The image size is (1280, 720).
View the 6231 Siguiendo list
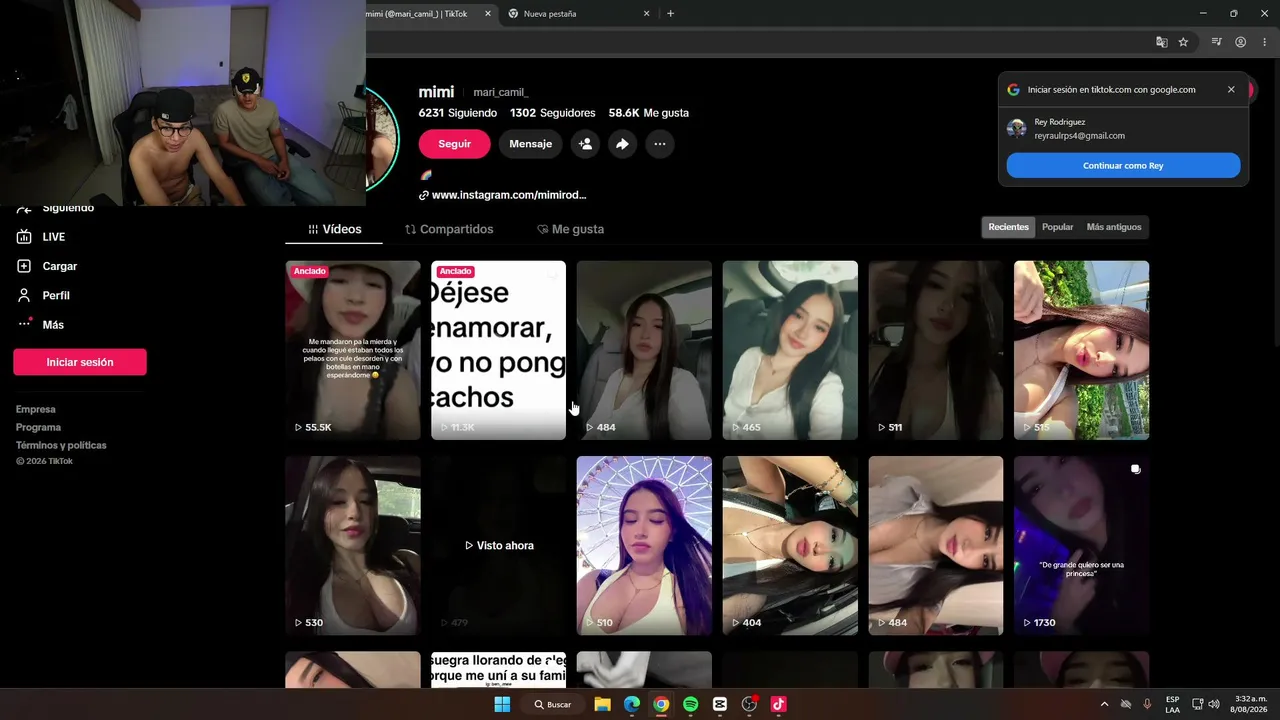tap(456, 113)
